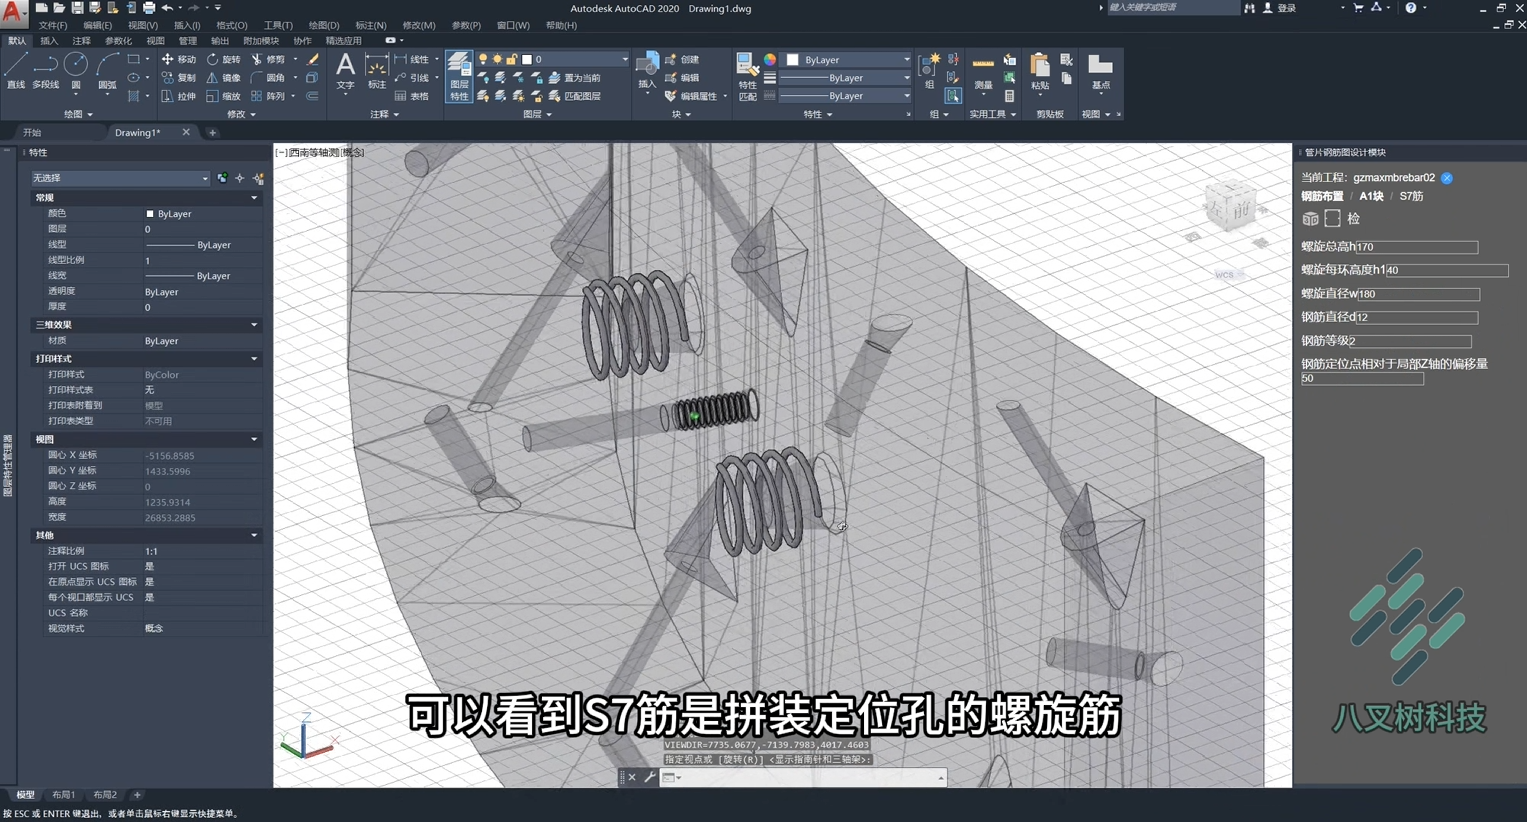Open the 测量 measure tool
The height and width of the screenshot is (822, 1527).
coord(983,72)
